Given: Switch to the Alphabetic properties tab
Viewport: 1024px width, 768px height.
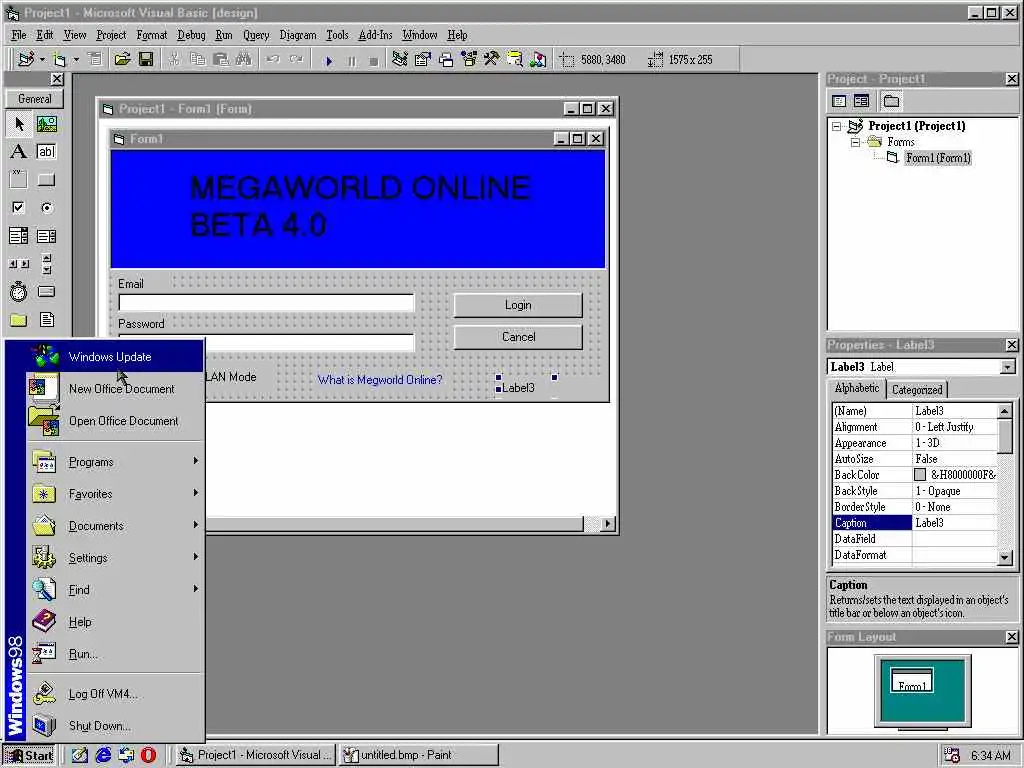Looking at the screenshot, I should pyautogui.click(x=857, y=388).
